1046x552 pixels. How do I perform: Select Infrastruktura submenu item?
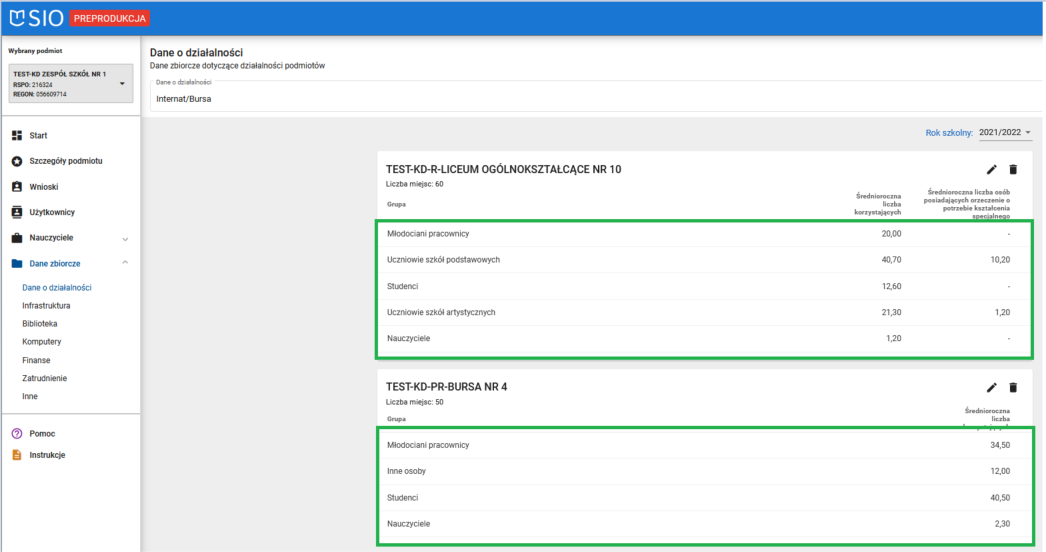click(46, 306)
